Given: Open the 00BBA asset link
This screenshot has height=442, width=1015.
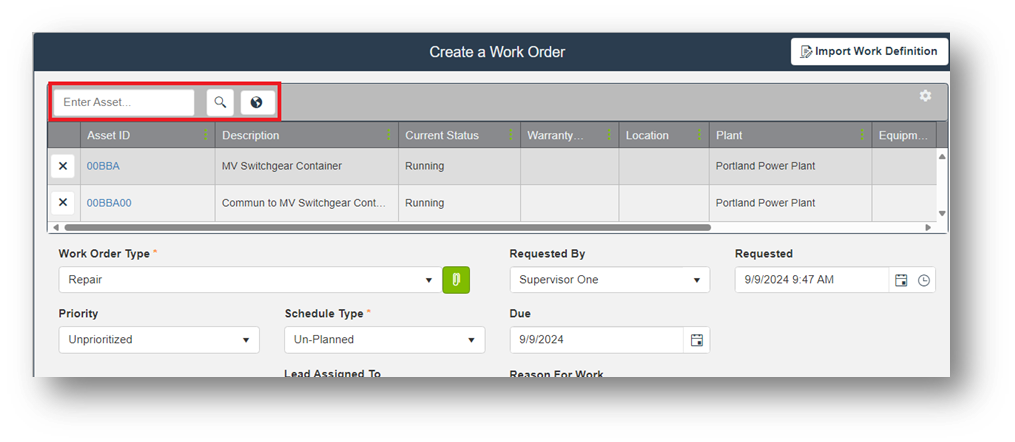Looking at the screenshot, I should (x=103, y=166).
